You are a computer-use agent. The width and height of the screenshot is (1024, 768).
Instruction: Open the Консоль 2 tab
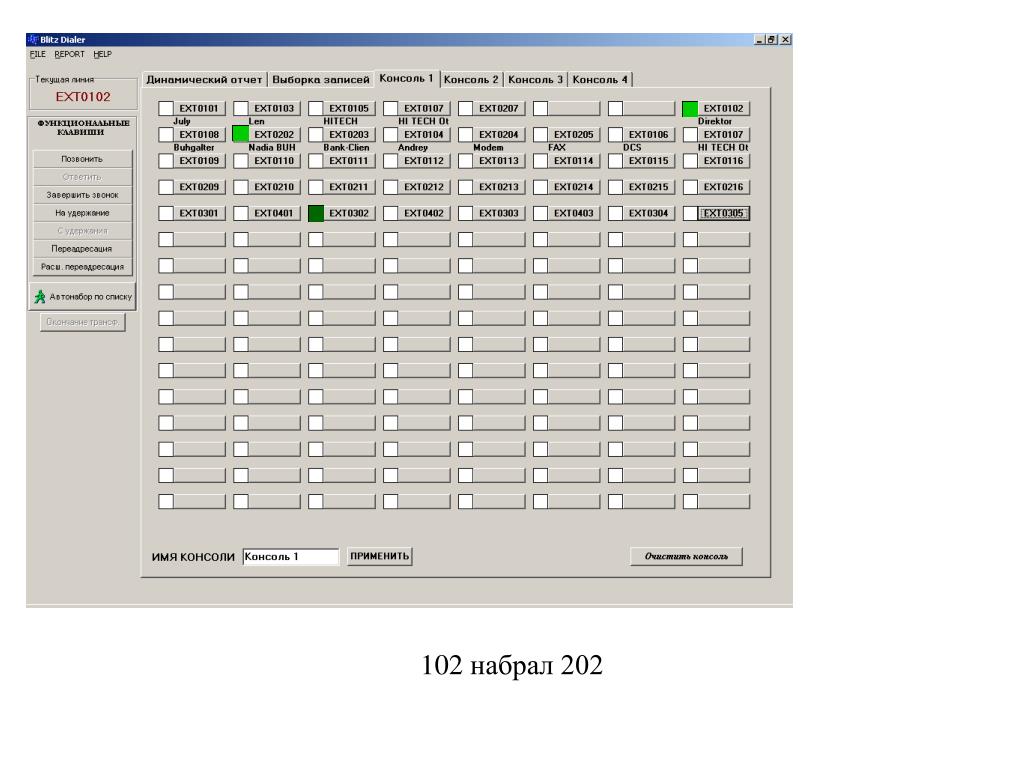471,80
